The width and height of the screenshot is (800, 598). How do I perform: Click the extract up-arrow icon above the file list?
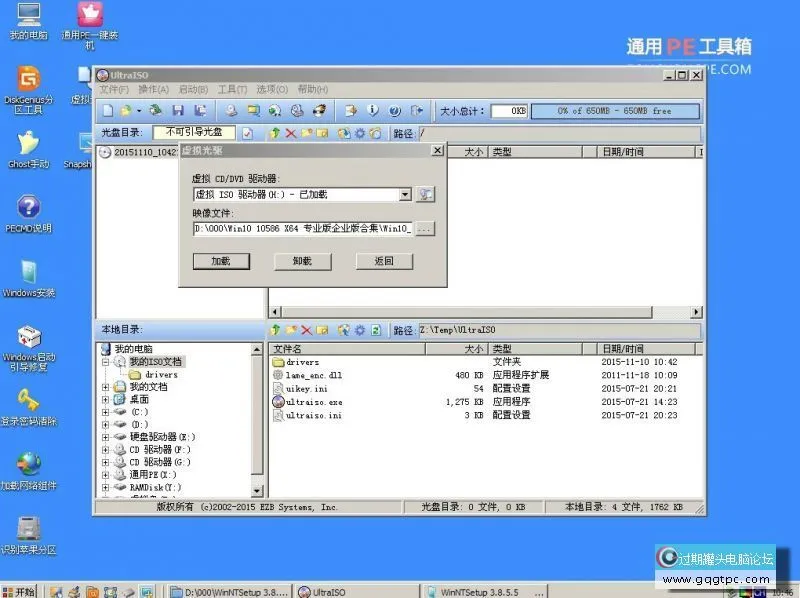pos(276,131)
